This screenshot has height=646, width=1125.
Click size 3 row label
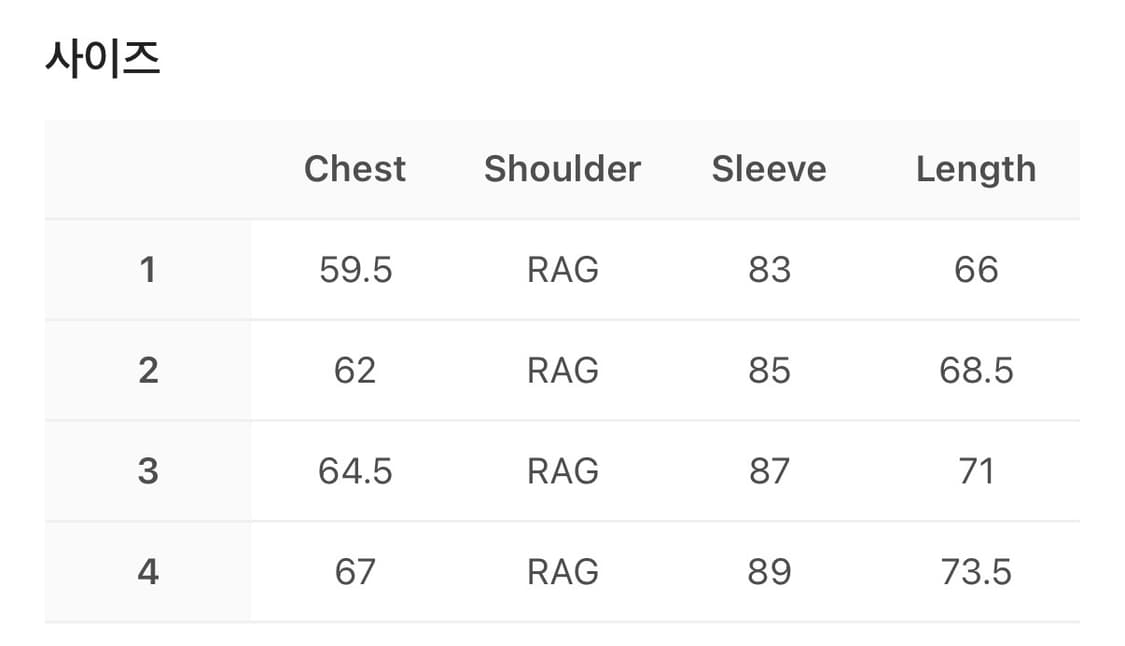(148, 471)
